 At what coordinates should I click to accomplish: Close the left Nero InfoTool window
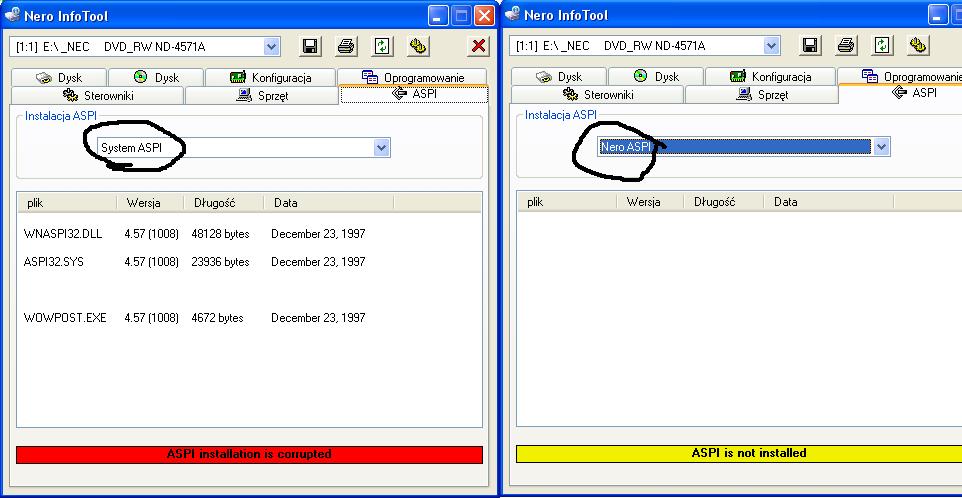[x=484, y=16]
